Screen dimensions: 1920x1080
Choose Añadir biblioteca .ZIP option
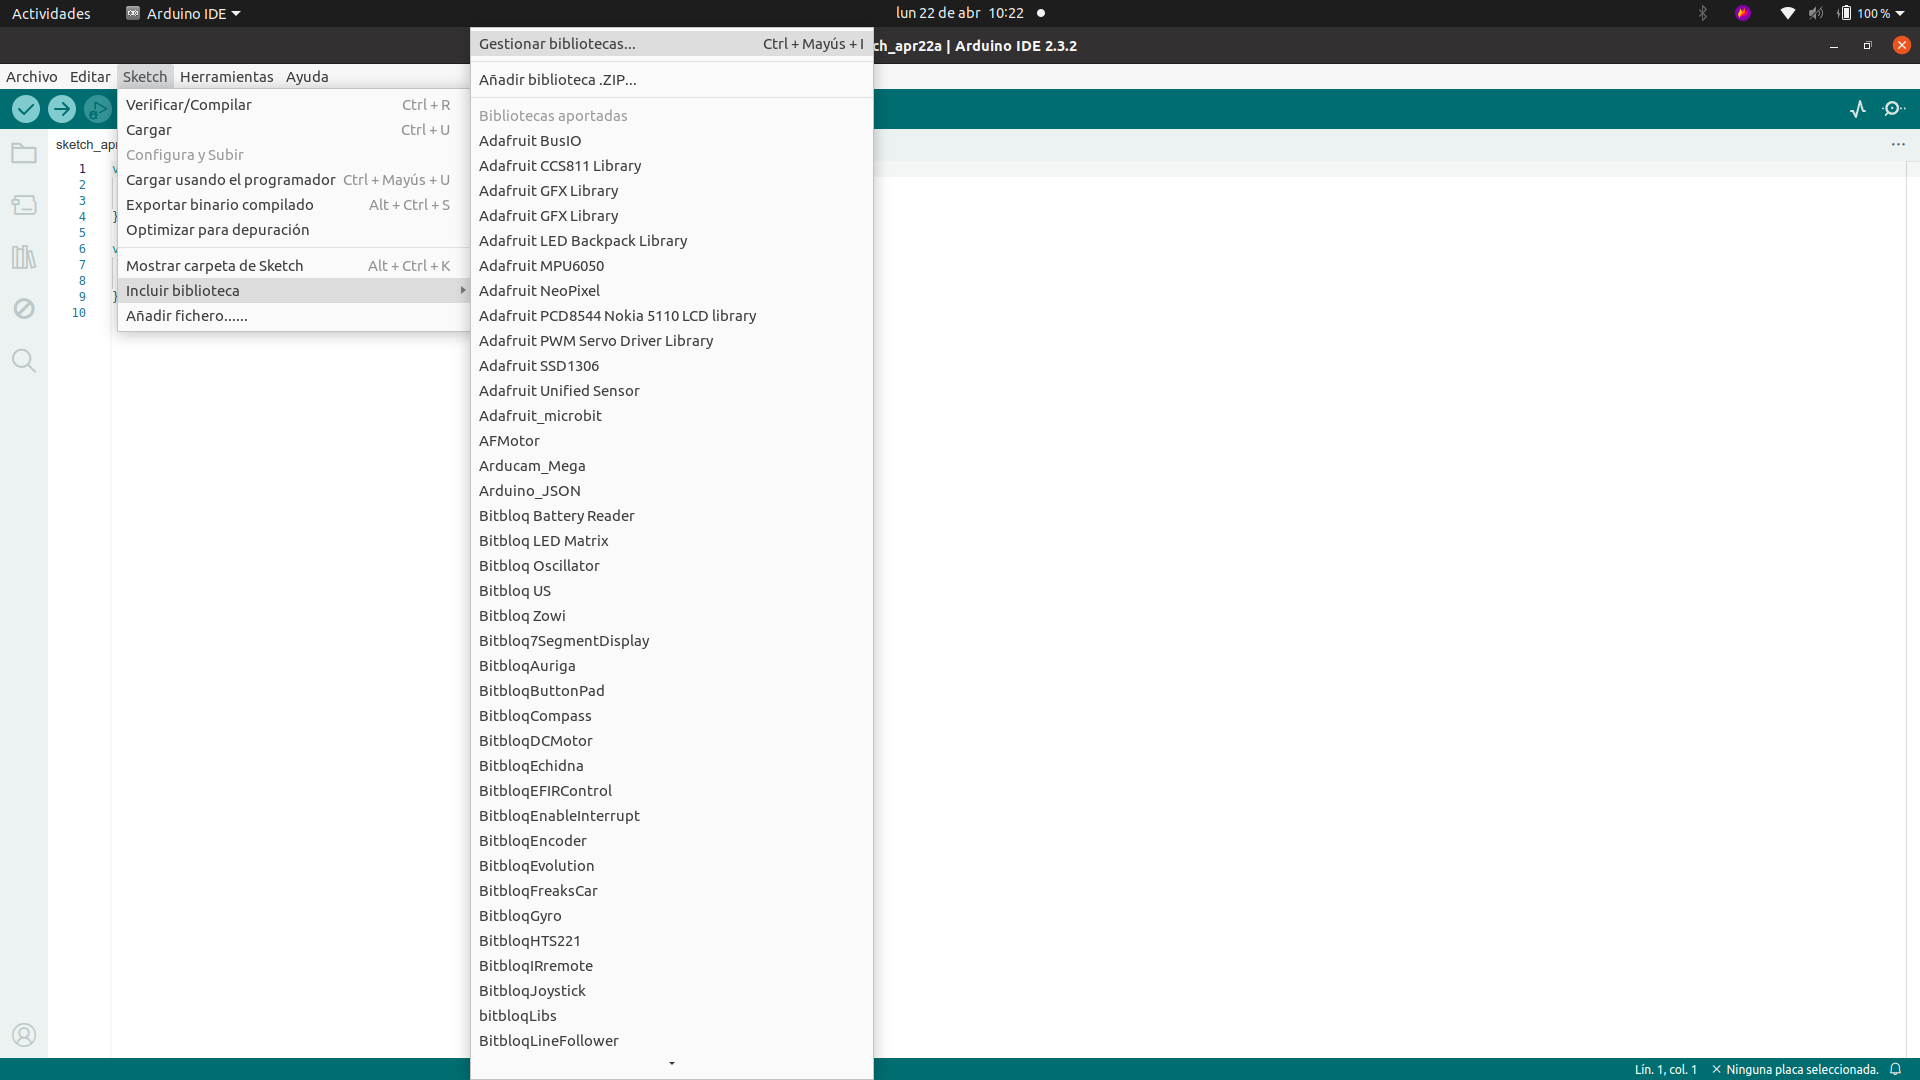557,80
